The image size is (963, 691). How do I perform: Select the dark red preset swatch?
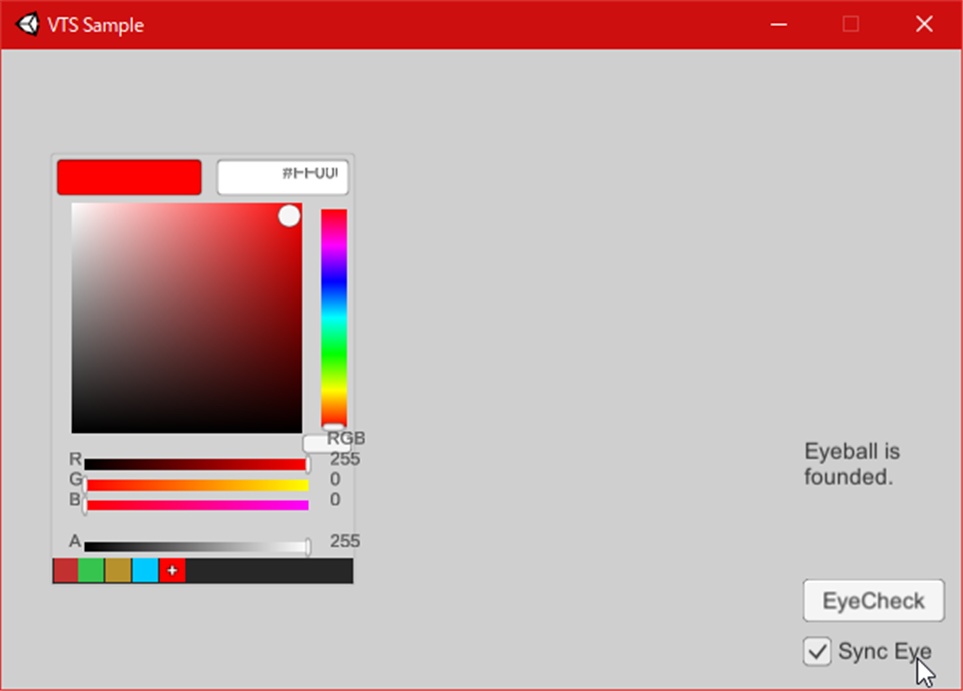65,571
